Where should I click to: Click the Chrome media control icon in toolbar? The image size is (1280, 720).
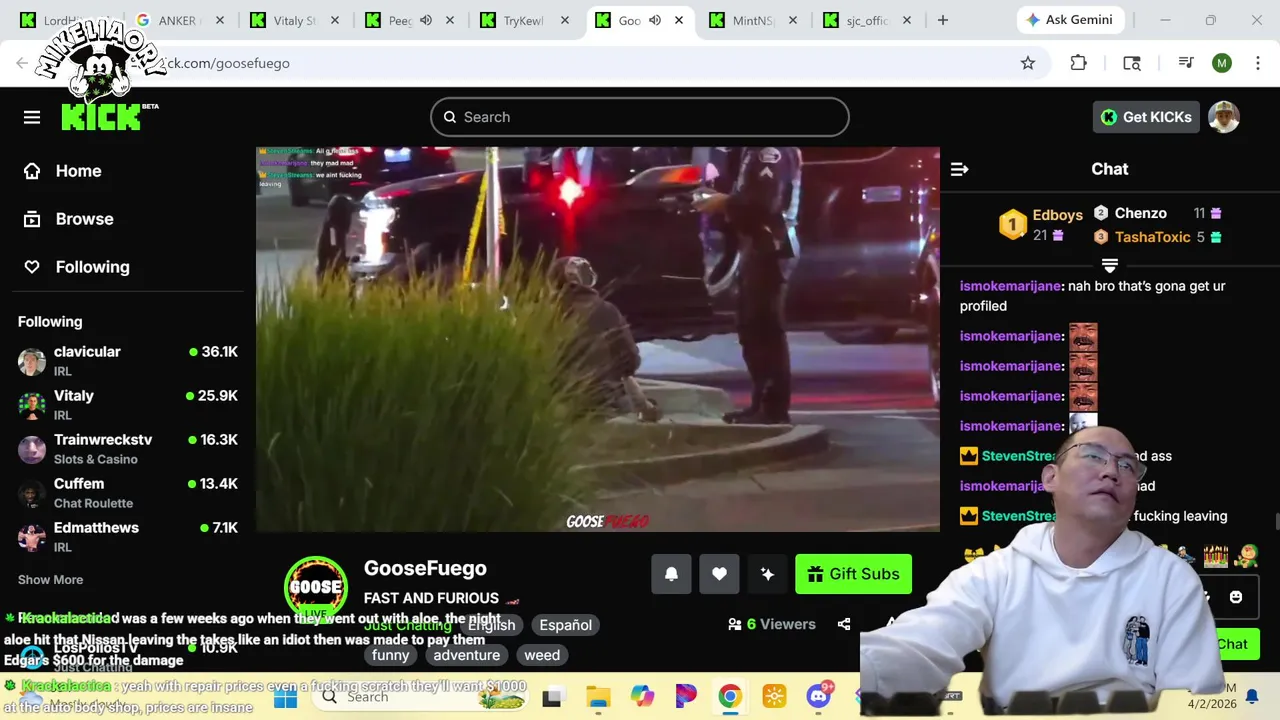pos(1186,63)
